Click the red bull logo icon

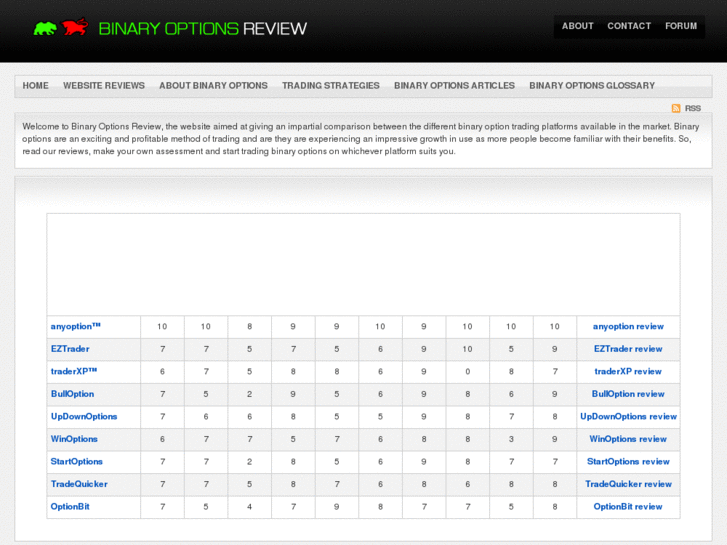click(75, 27)
